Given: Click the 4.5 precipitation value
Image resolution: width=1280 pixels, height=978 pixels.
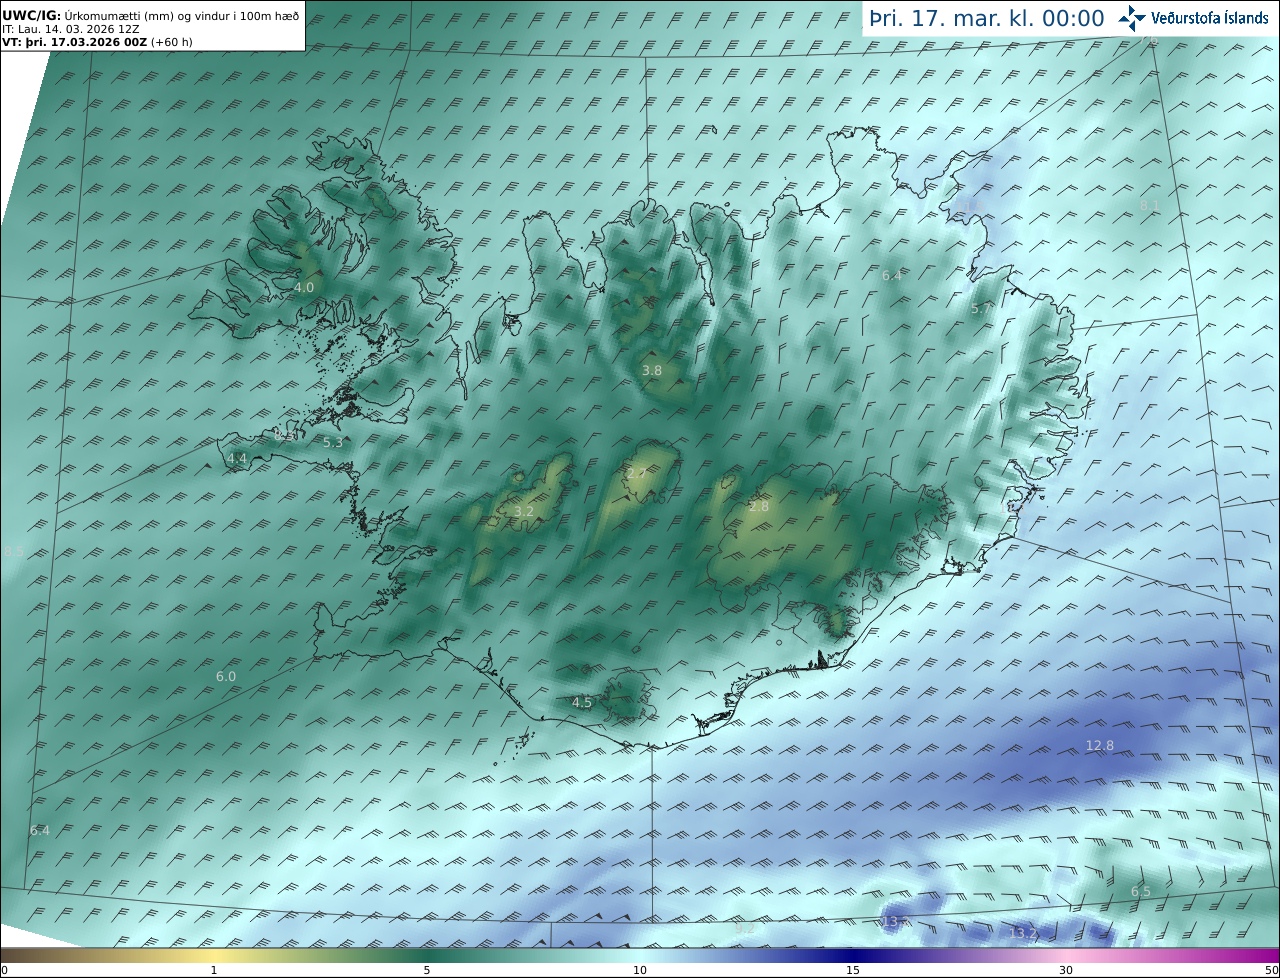Looking at the screenshot, I should pos(582,703).
